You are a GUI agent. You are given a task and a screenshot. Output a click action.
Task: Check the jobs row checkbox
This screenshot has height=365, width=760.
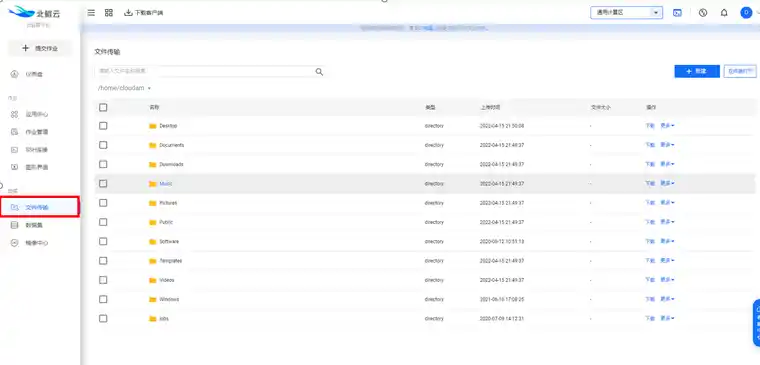coord(103,318)
